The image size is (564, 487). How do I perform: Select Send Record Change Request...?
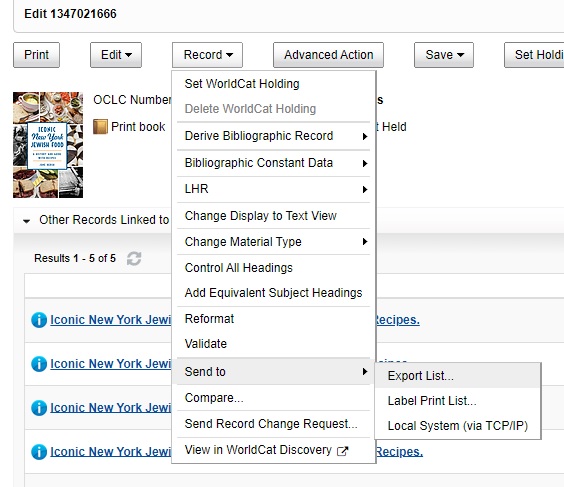coord(273,424)
